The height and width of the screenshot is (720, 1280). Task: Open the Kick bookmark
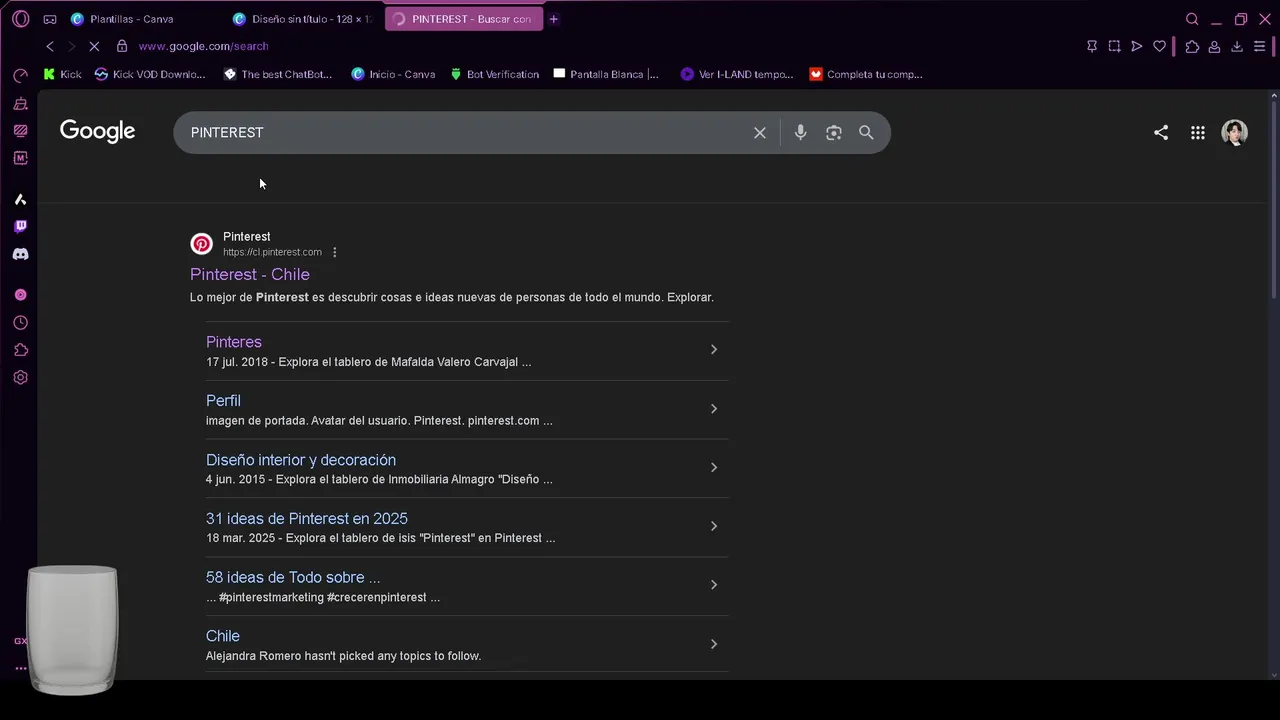point(63,74)
